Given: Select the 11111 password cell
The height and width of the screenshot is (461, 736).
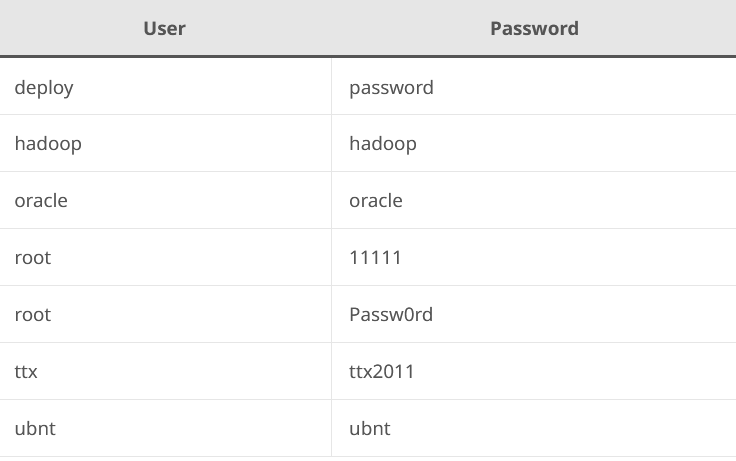Looking at the screenshot, I should tap(533, 257).
